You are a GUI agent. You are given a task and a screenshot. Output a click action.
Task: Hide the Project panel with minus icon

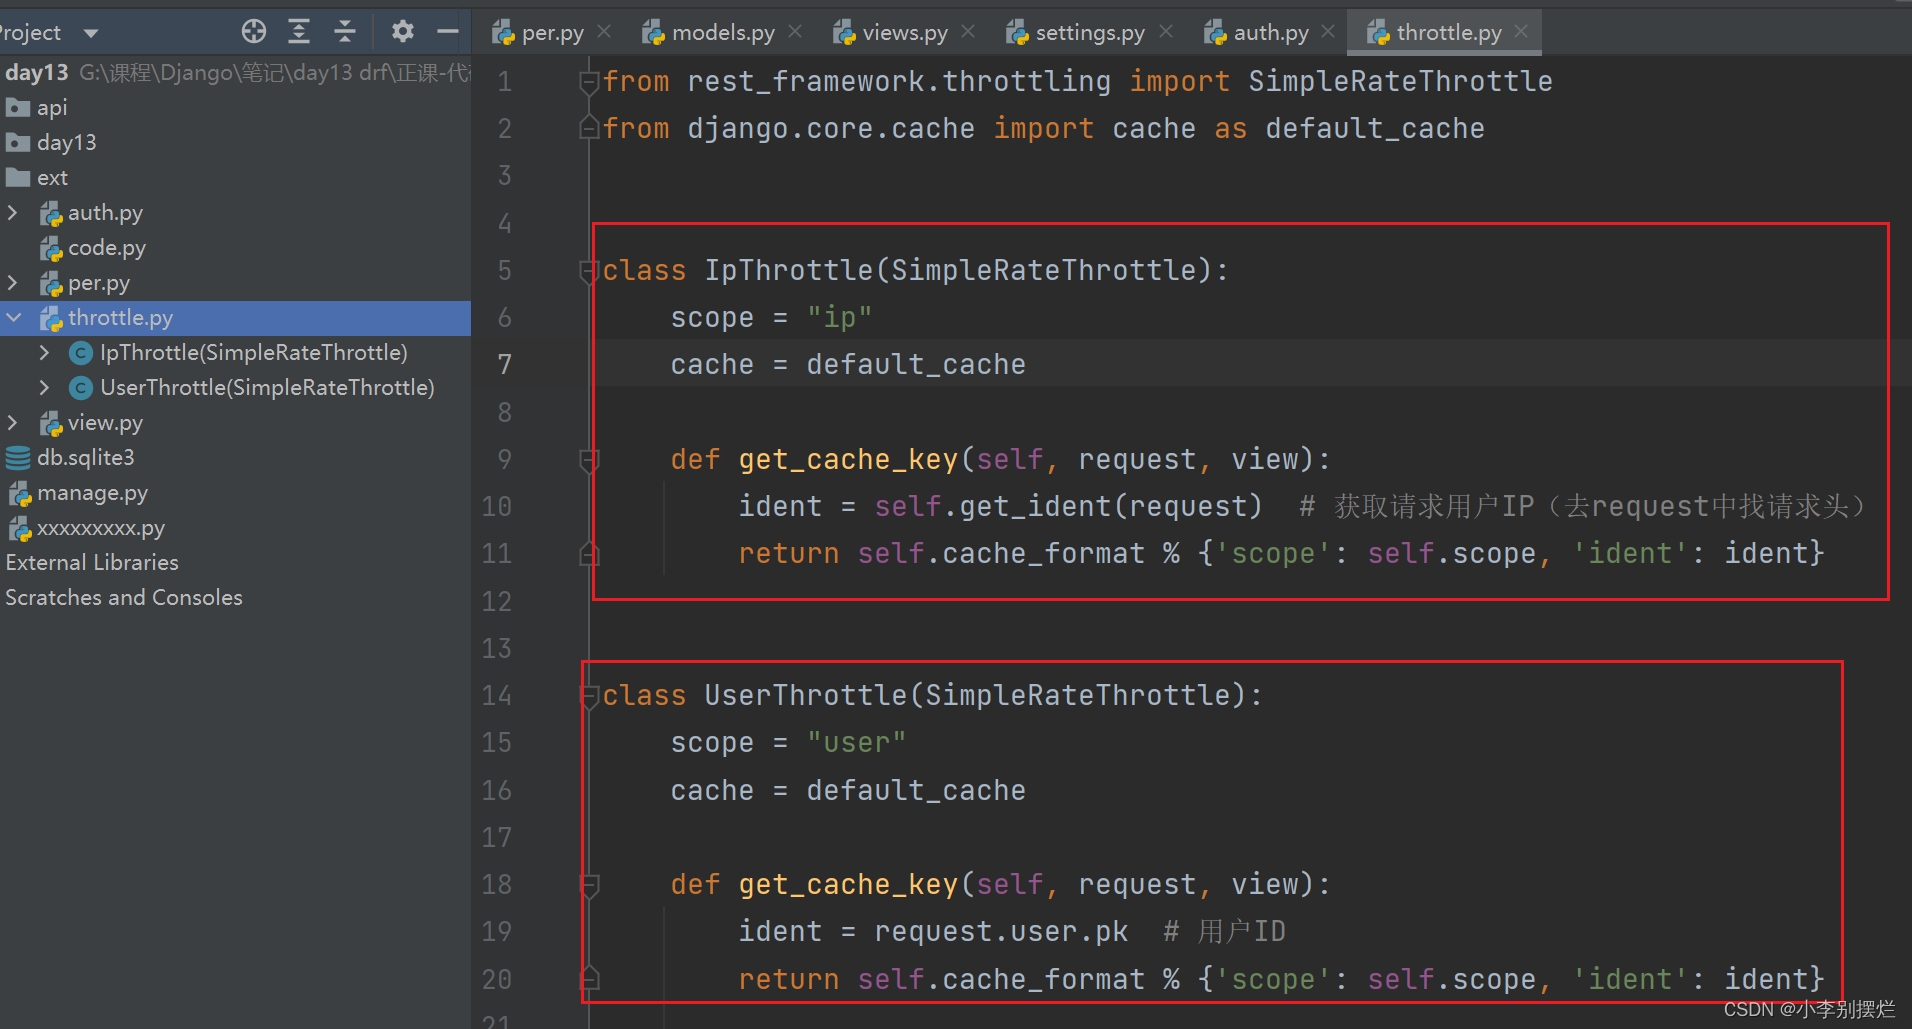click(448, 32)
